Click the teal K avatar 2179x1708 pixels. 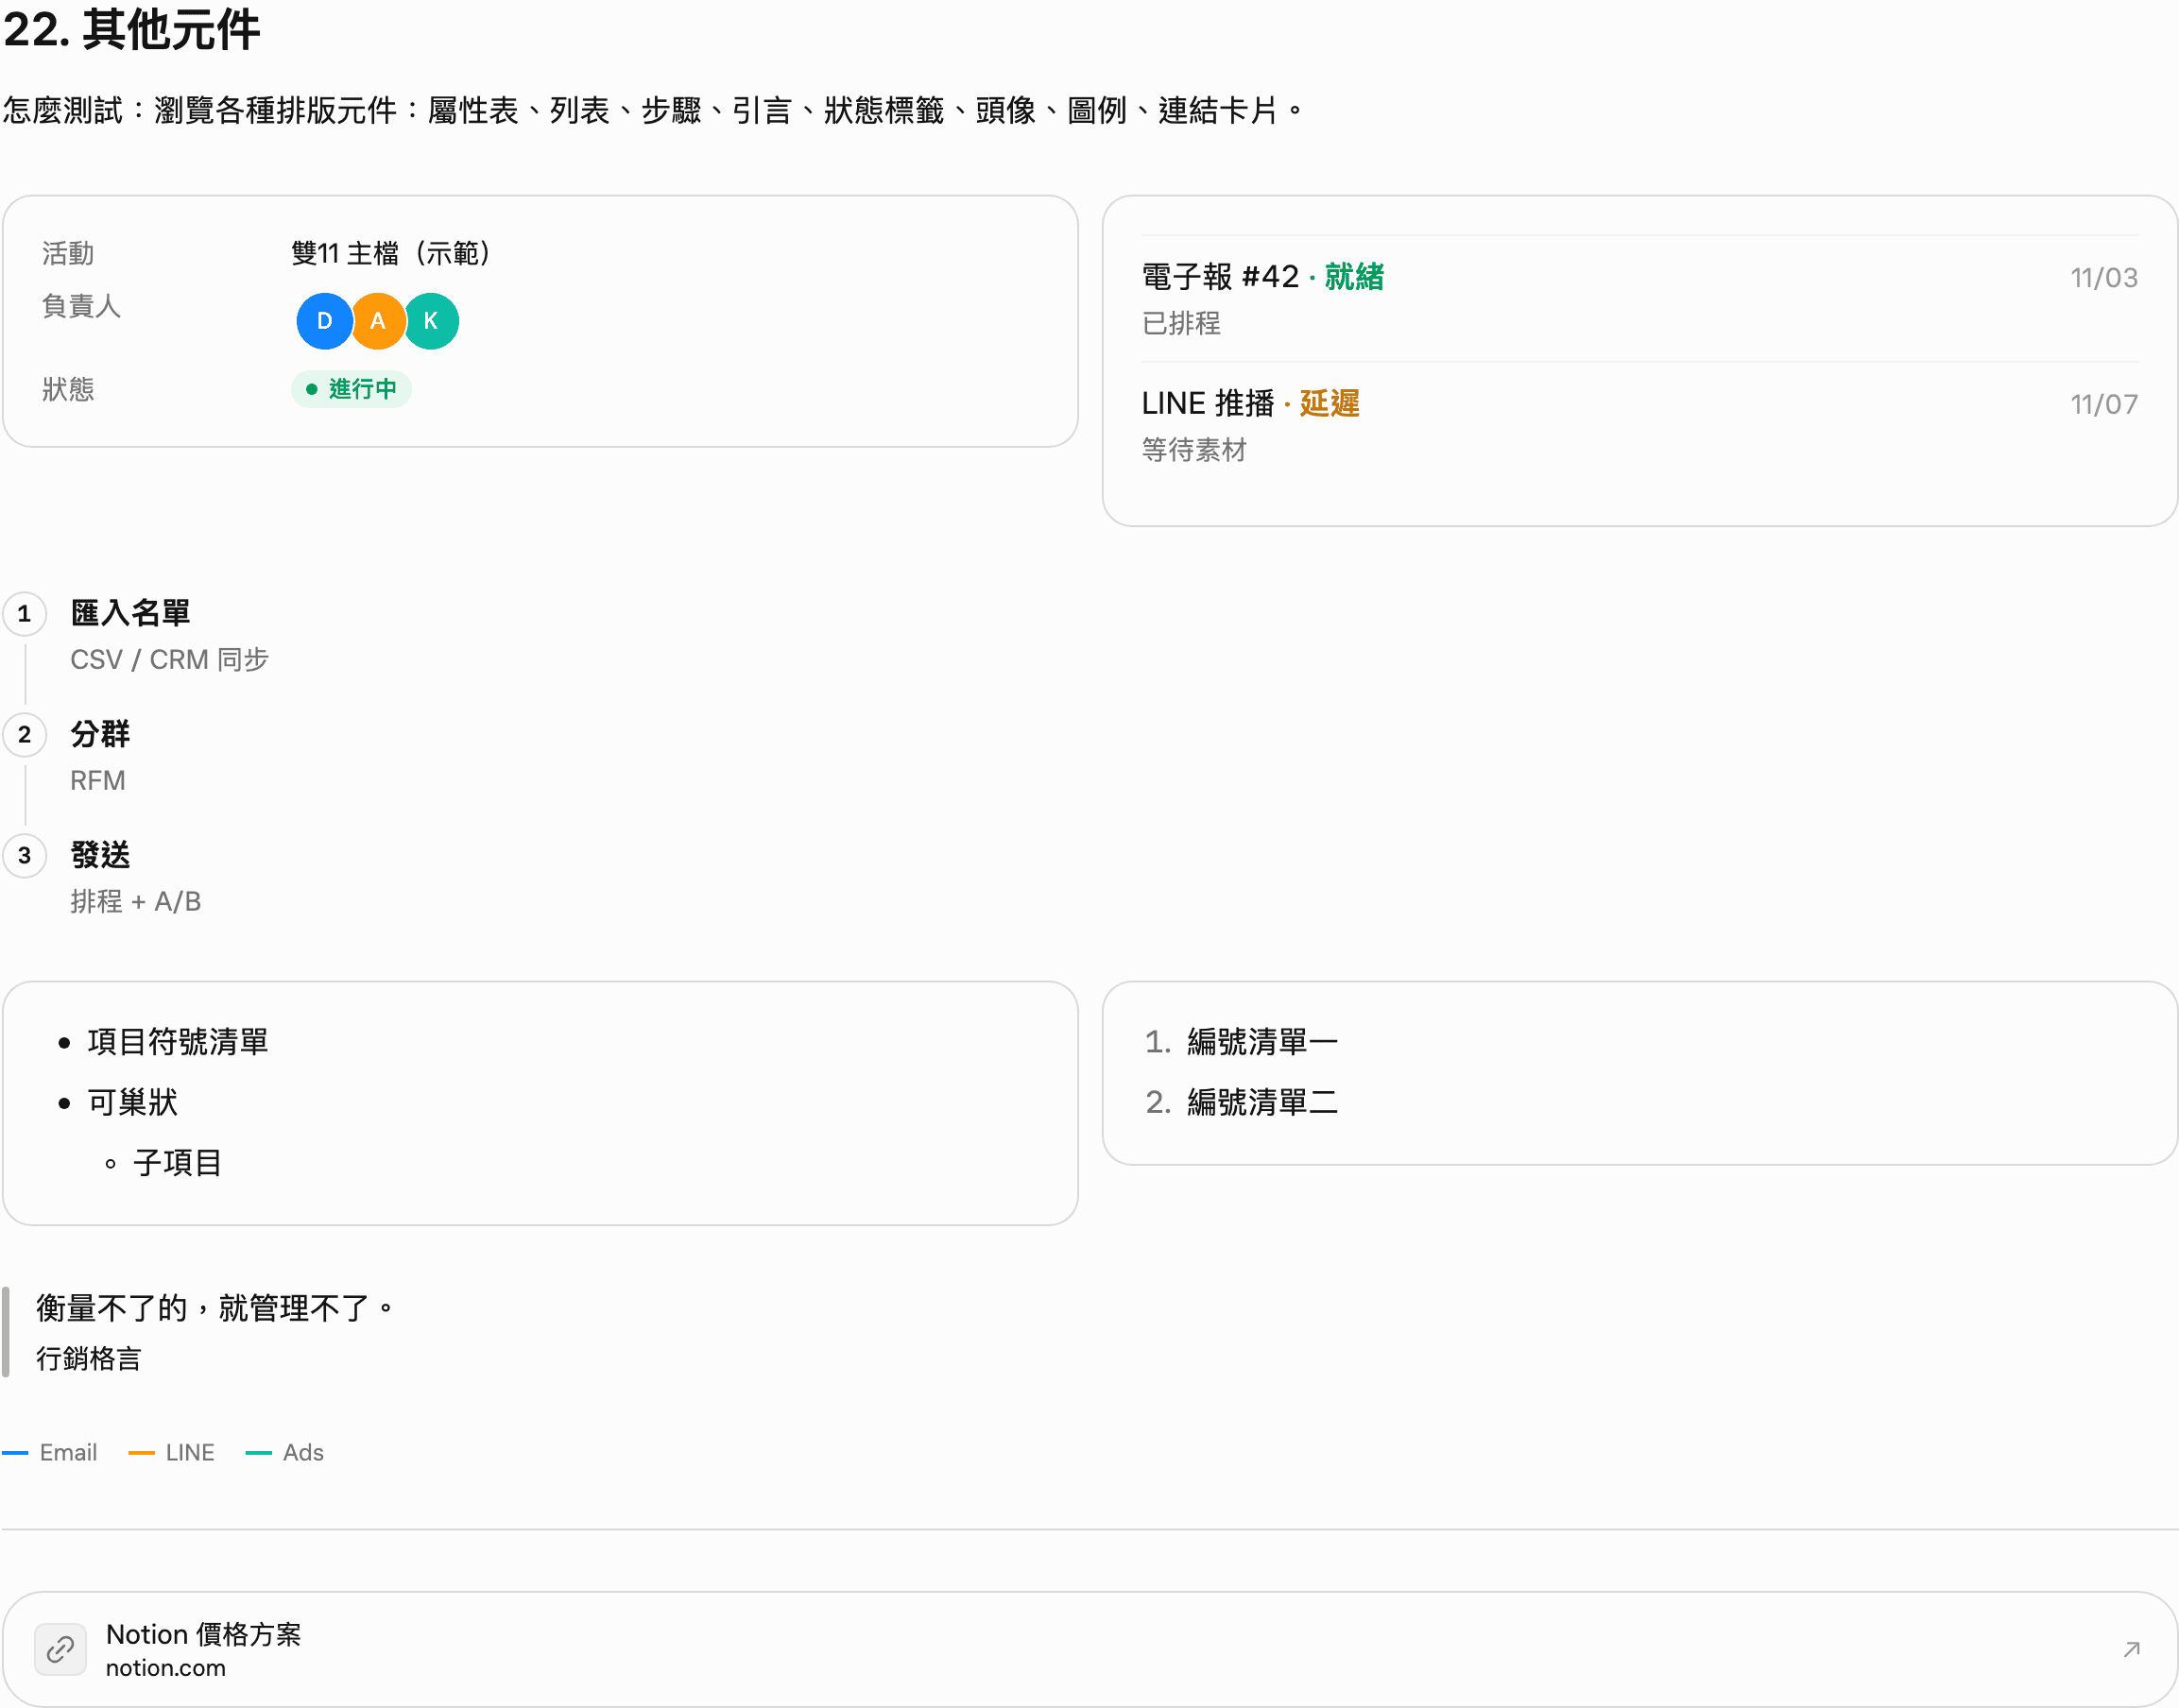(x=431, y=321)
